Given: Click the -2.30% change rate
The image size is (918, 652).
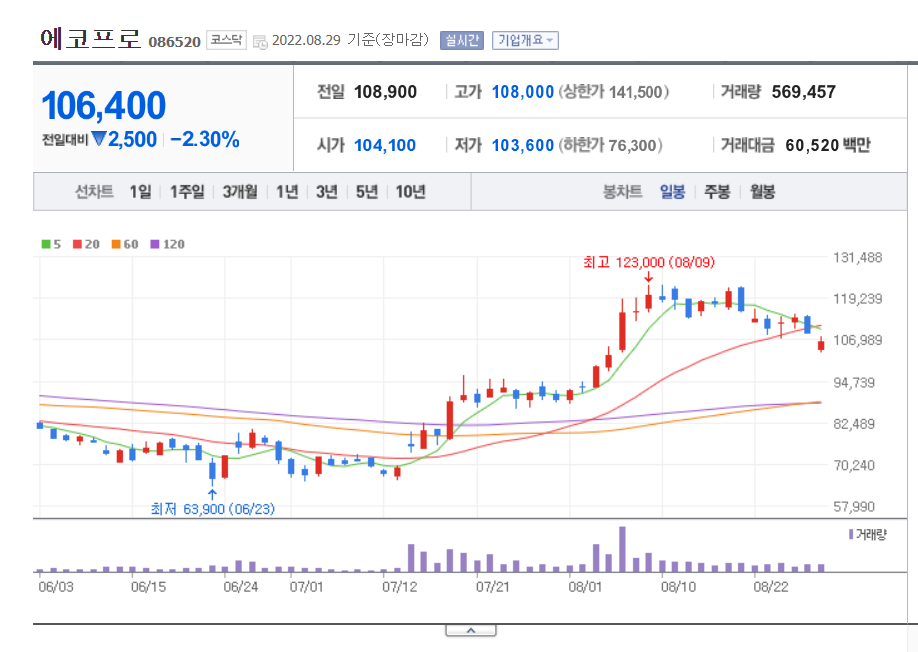Looking at the screenshot, I should coord(205,139).
